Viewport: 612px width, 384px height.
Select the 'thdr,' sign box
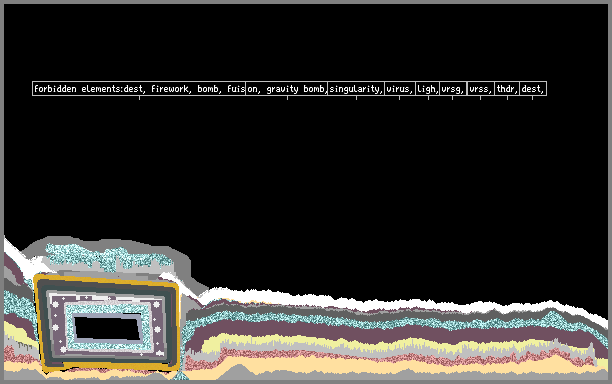[507, 89]
